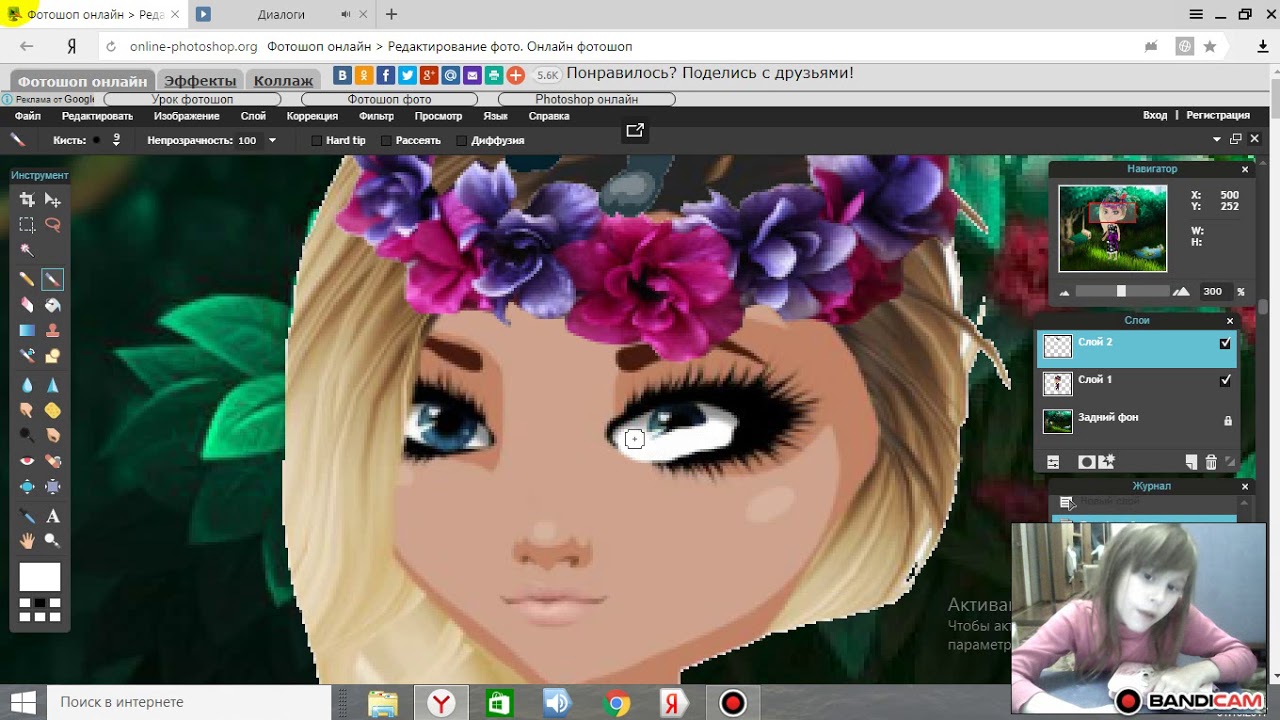Select the Pinch tool
1280x720 pixels.
pyautogui.click(x=53, y=486)
